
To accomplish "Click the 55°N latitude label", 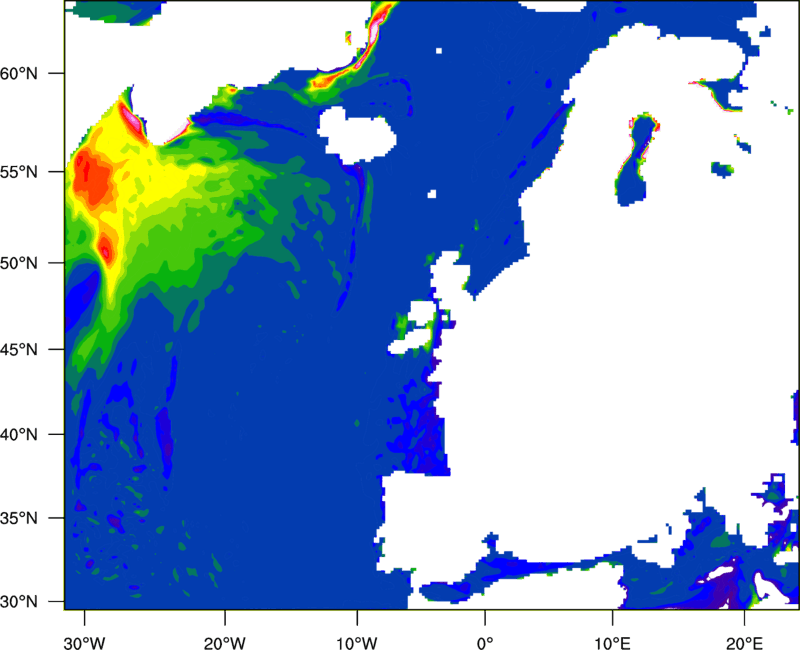I will 19,172.
